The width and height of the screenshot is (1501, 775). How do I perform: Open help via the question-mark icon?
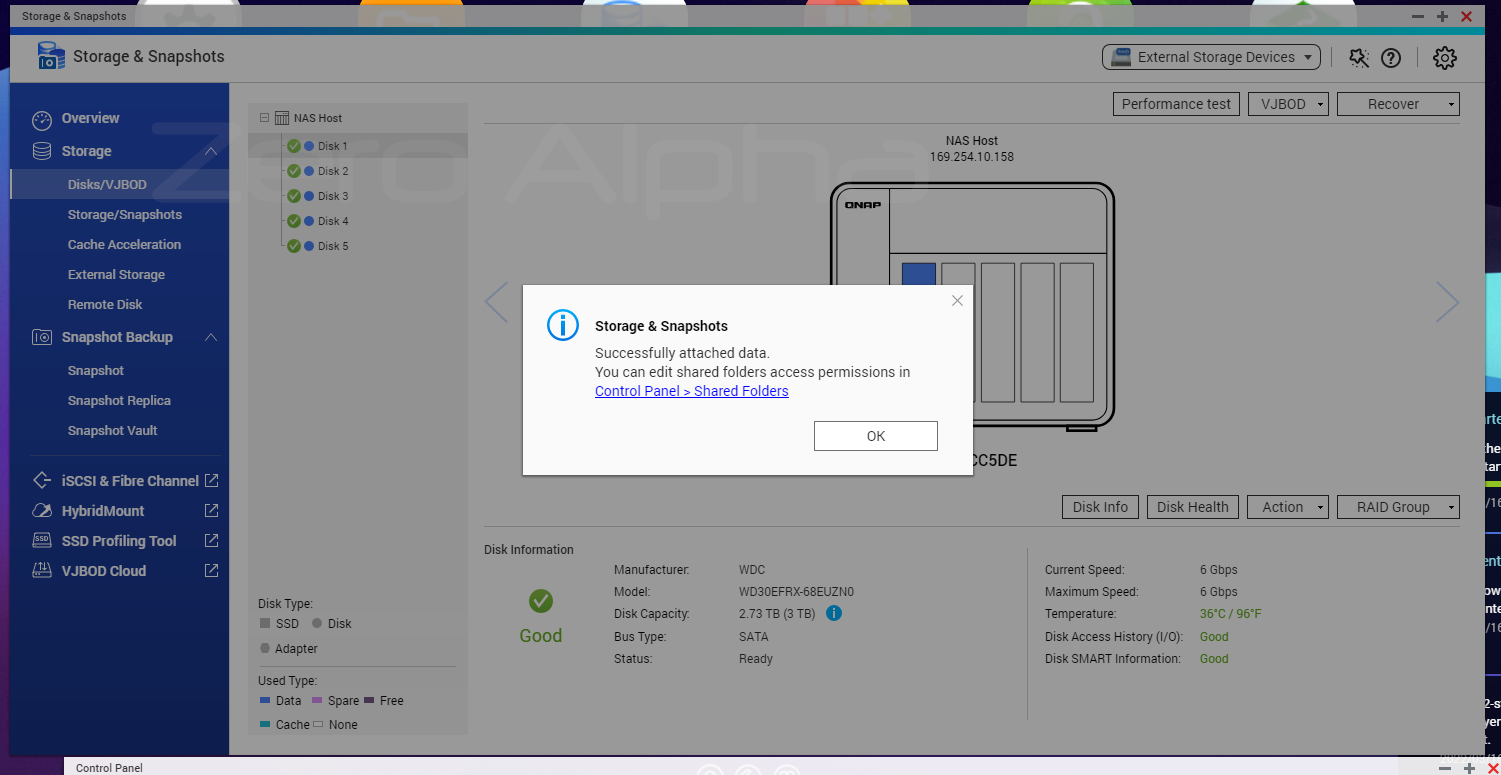(x=1393, y=57)
